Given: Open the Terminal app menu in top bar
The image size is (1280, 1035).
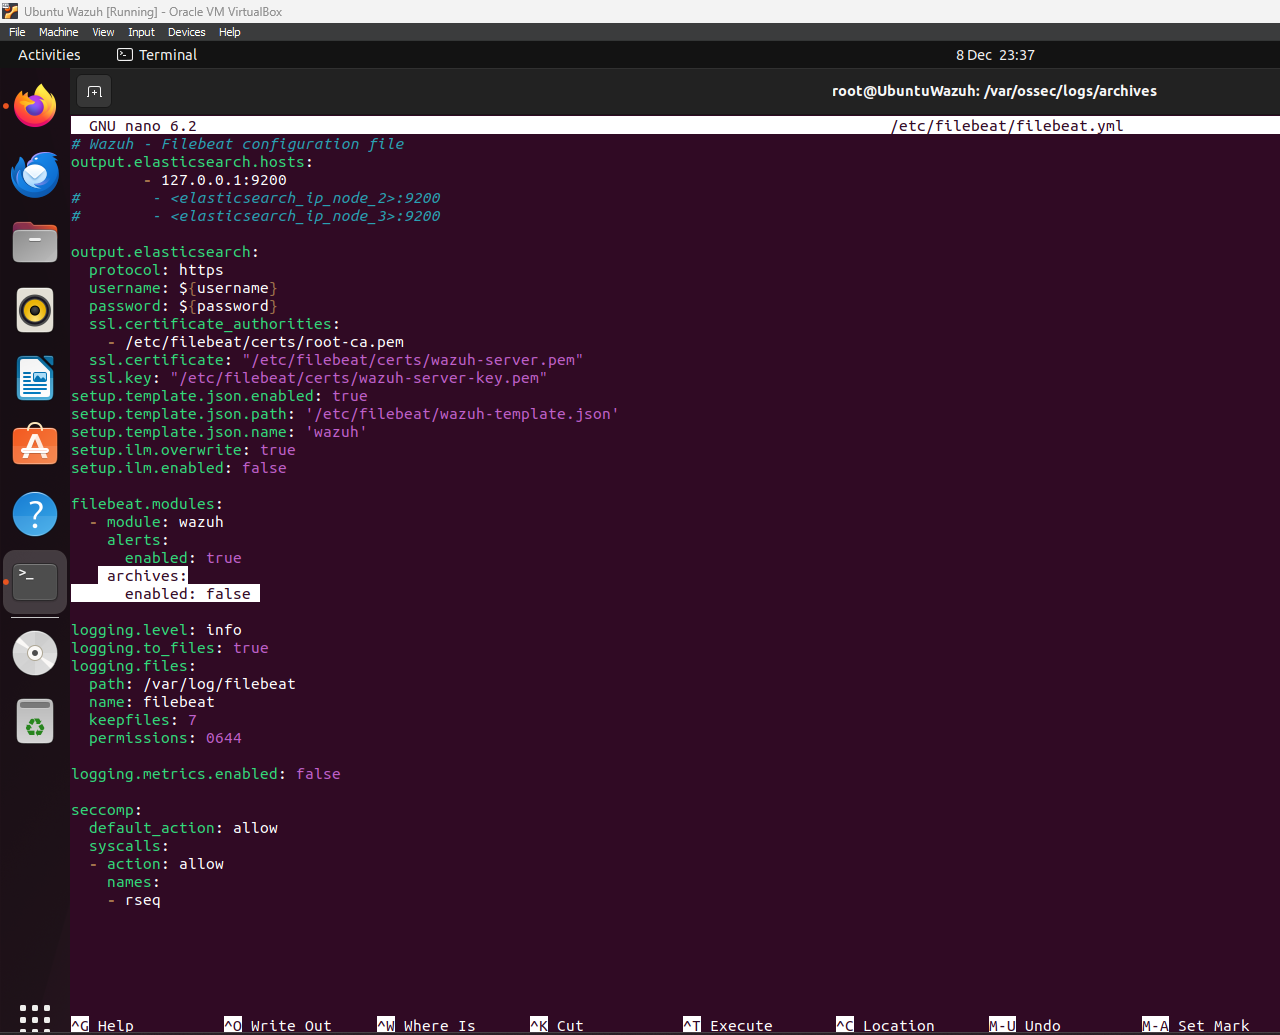Looking at the screenshot, I should 156,55.
